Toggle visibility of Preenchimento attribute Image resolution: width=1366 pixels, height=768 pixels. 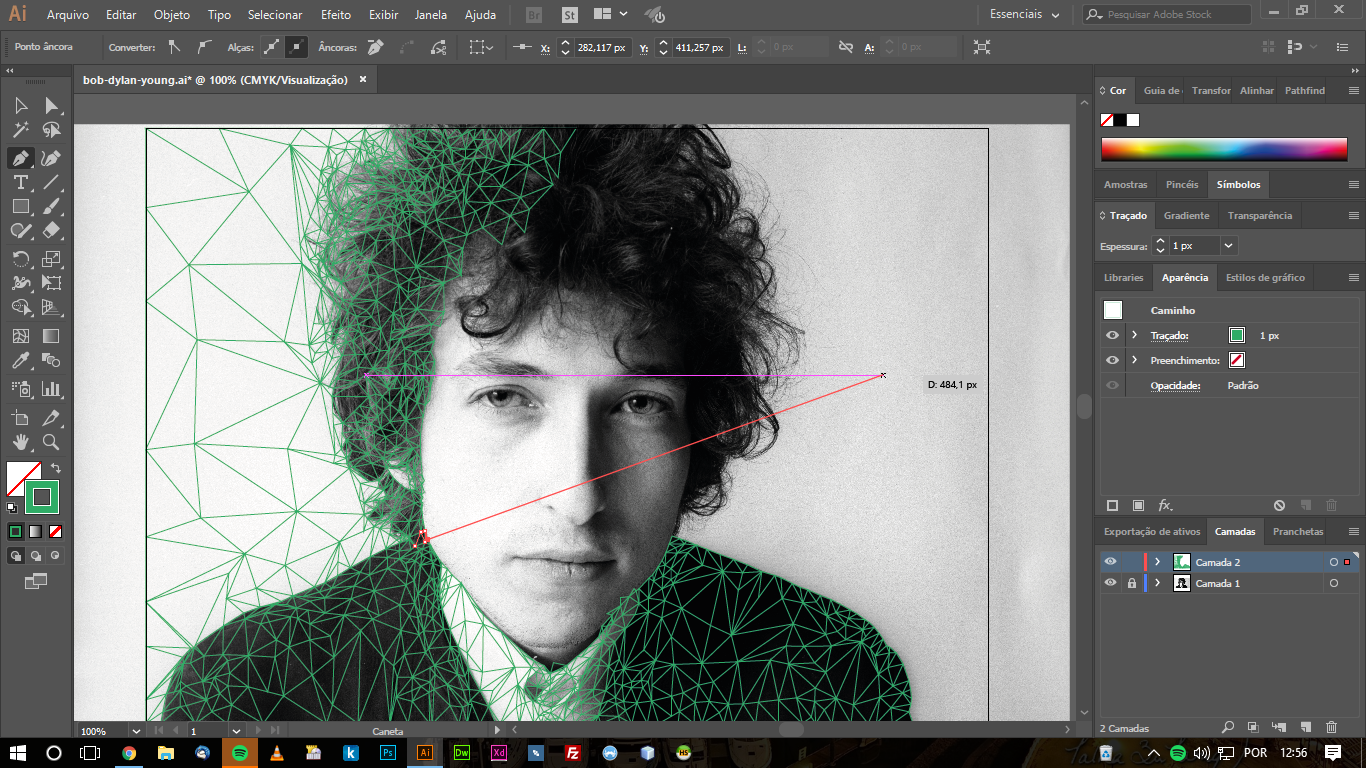[1112, 360]
